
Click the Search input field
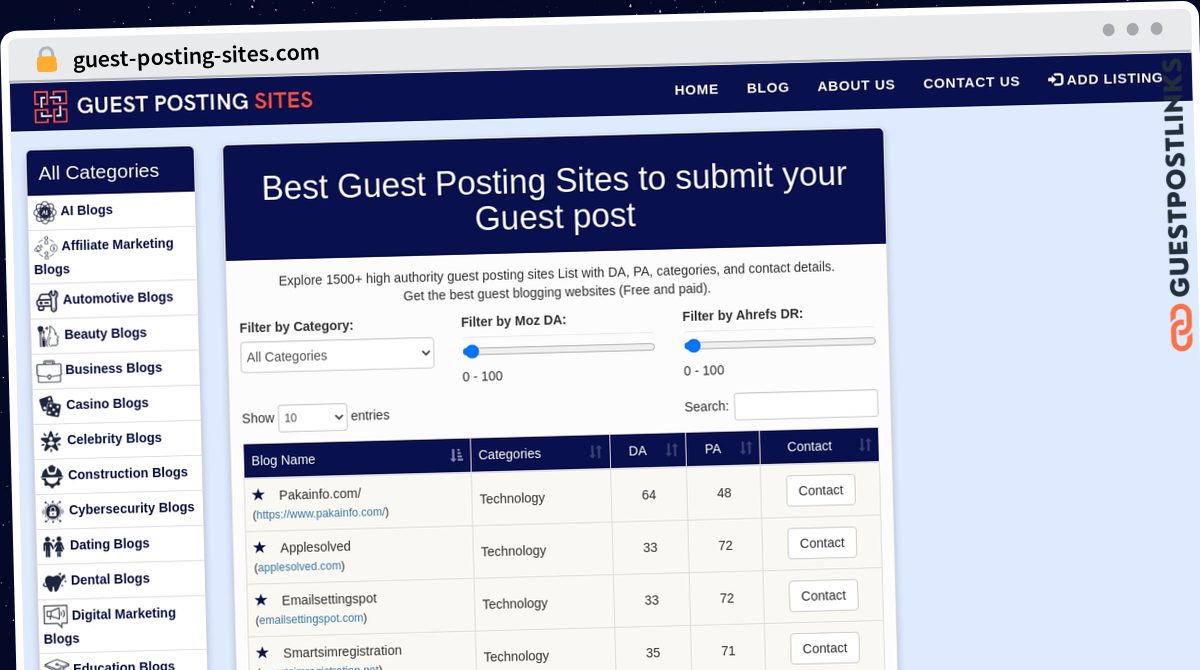tap(806, 404)
